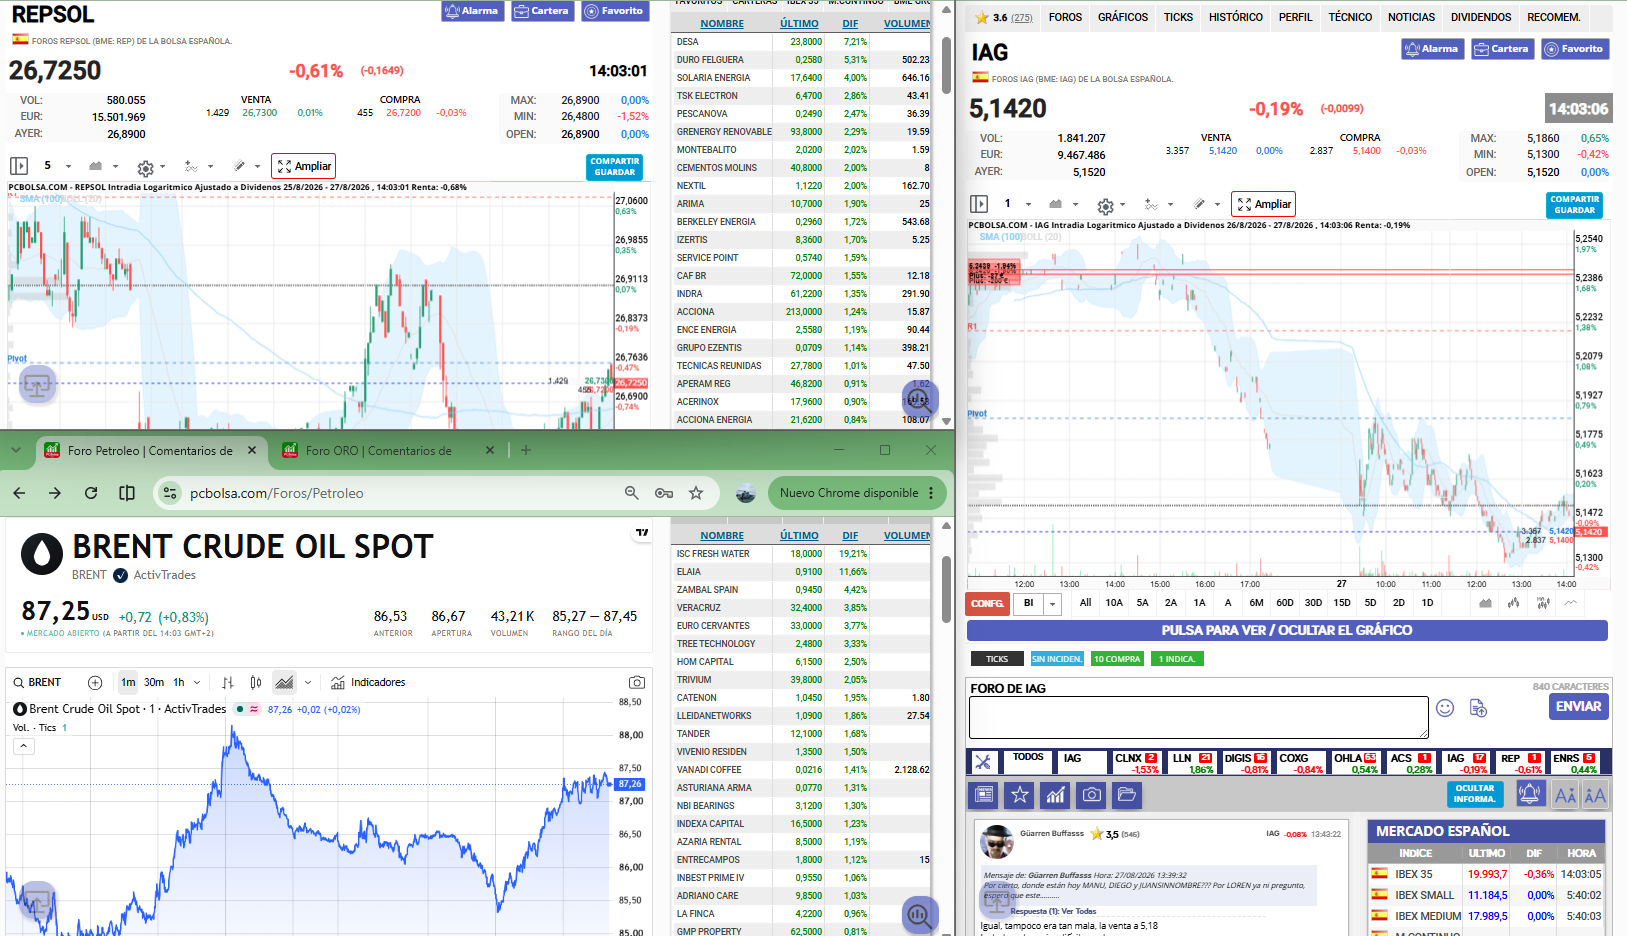This screenshot has width=1627, height=936.
Task: Select the 30m timeframe on Brent chart
Action: (x=154, y=682)
